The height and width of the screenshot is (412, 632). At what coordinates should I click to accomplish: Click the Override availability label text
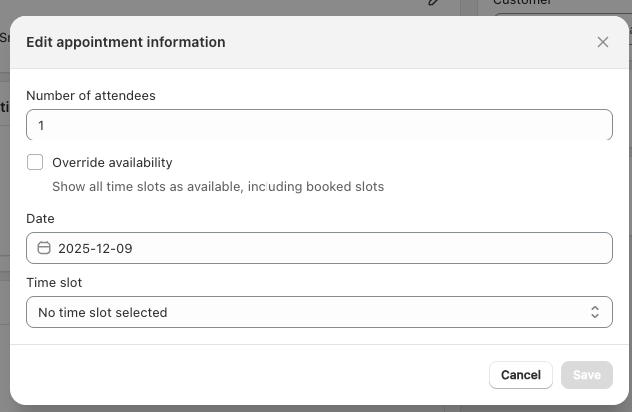click(112, 162)
